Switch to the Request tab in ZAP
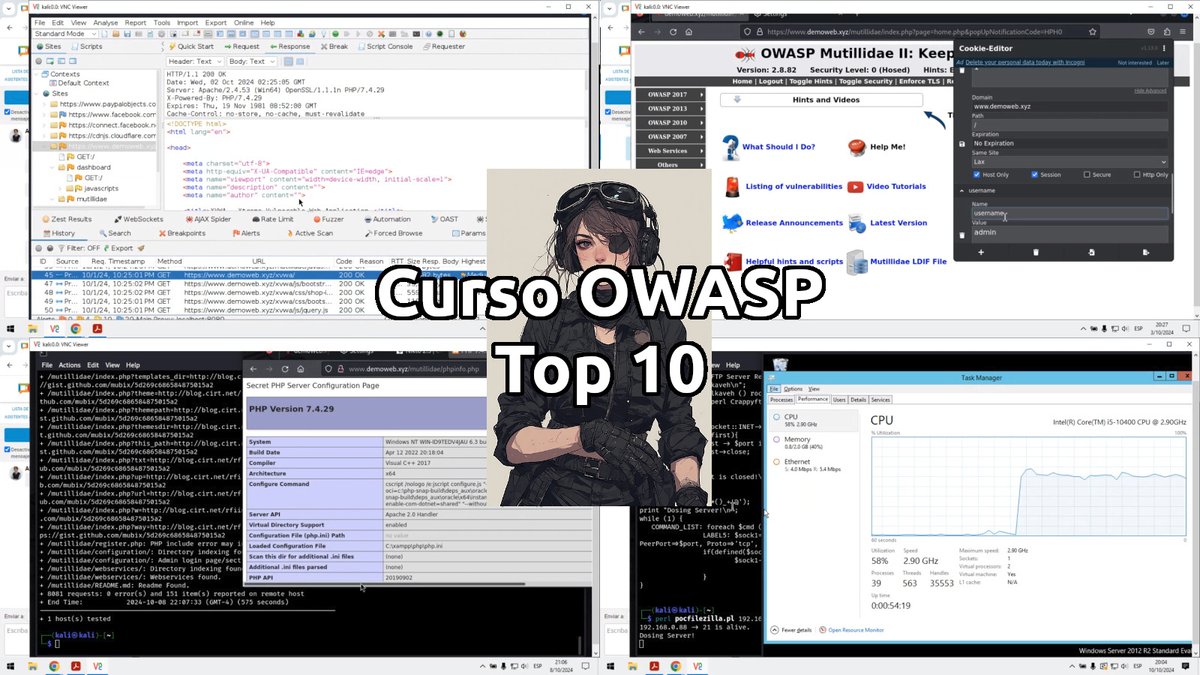The image size is (1200, 675). point(241,46)
